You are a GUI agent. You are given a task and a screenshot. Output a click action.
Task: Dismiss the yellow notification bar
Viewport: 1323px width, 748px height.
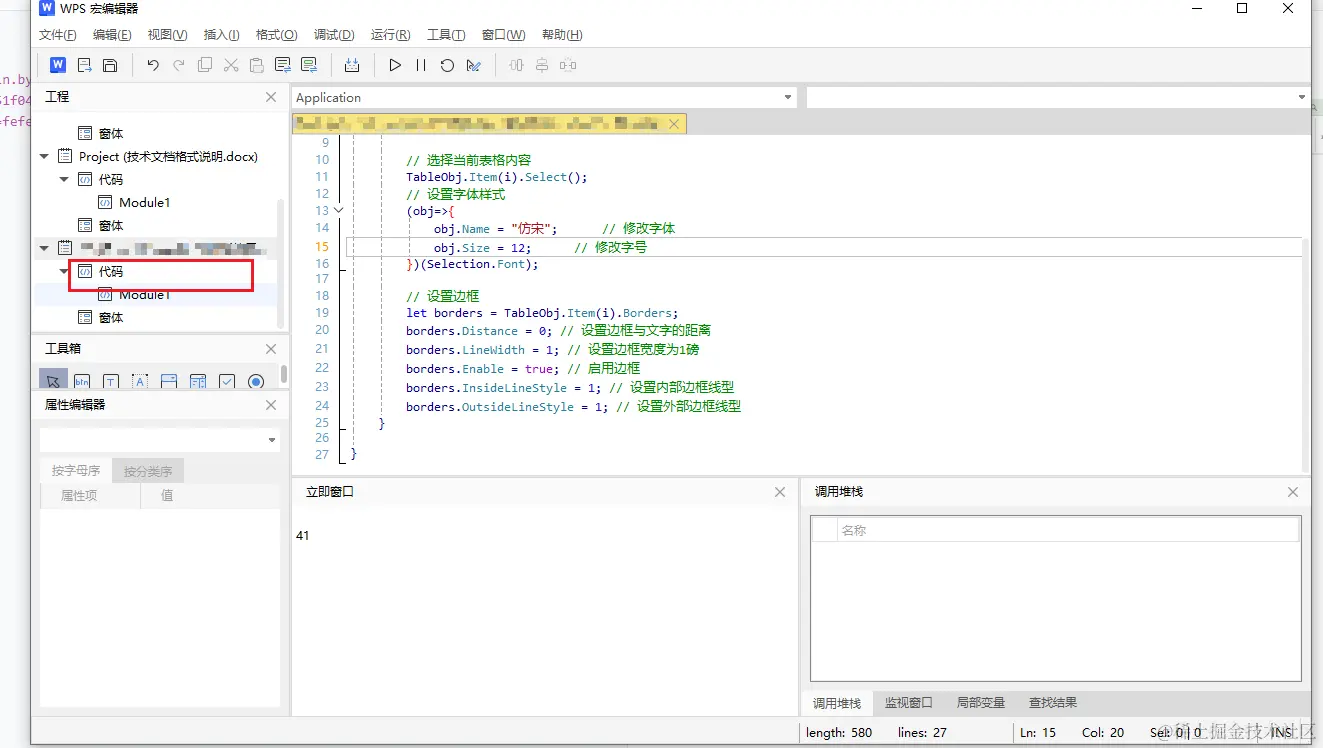click(674, 124)
